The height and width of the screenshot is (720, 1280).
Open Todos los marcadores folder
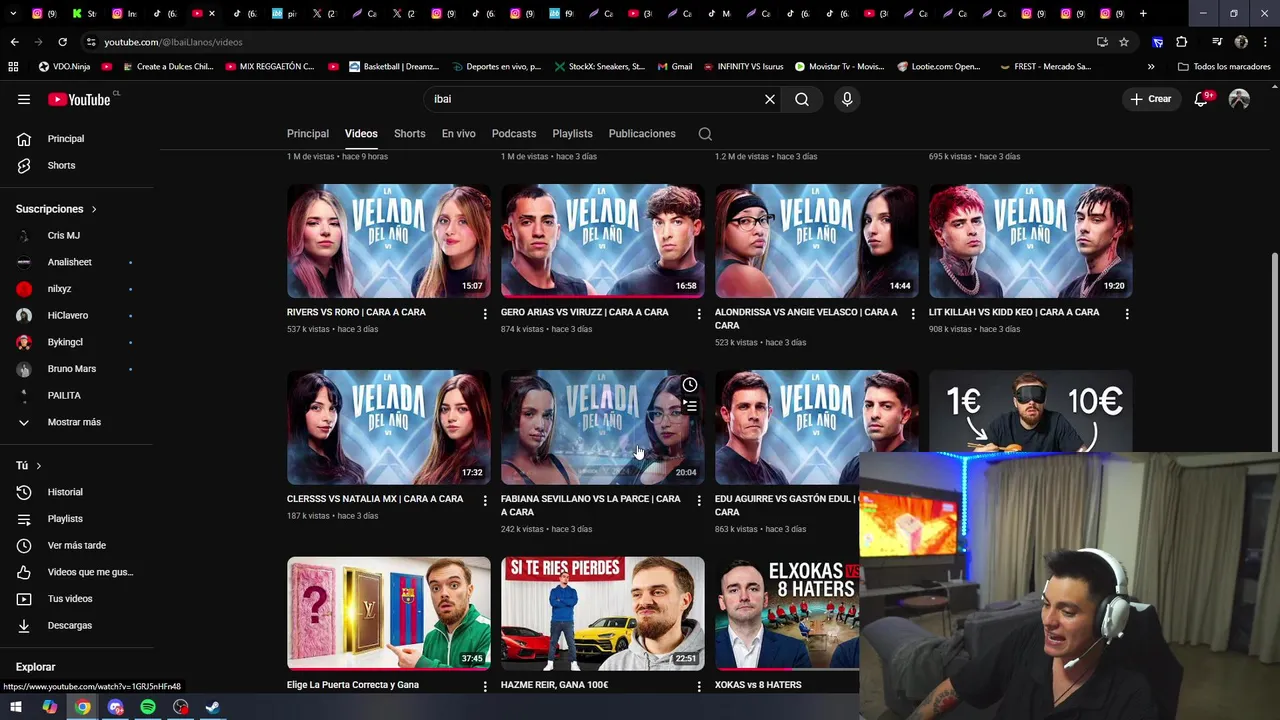click(1224, 67)
